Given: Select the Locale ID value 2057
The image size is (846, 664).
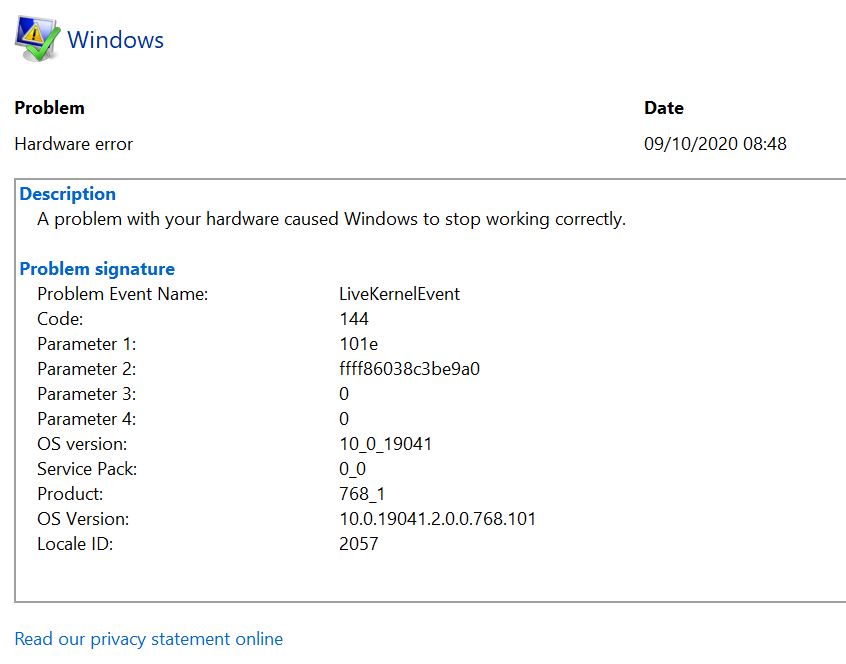Looking at the screenshot, I should pyautogui.click(x=359, y=544).
